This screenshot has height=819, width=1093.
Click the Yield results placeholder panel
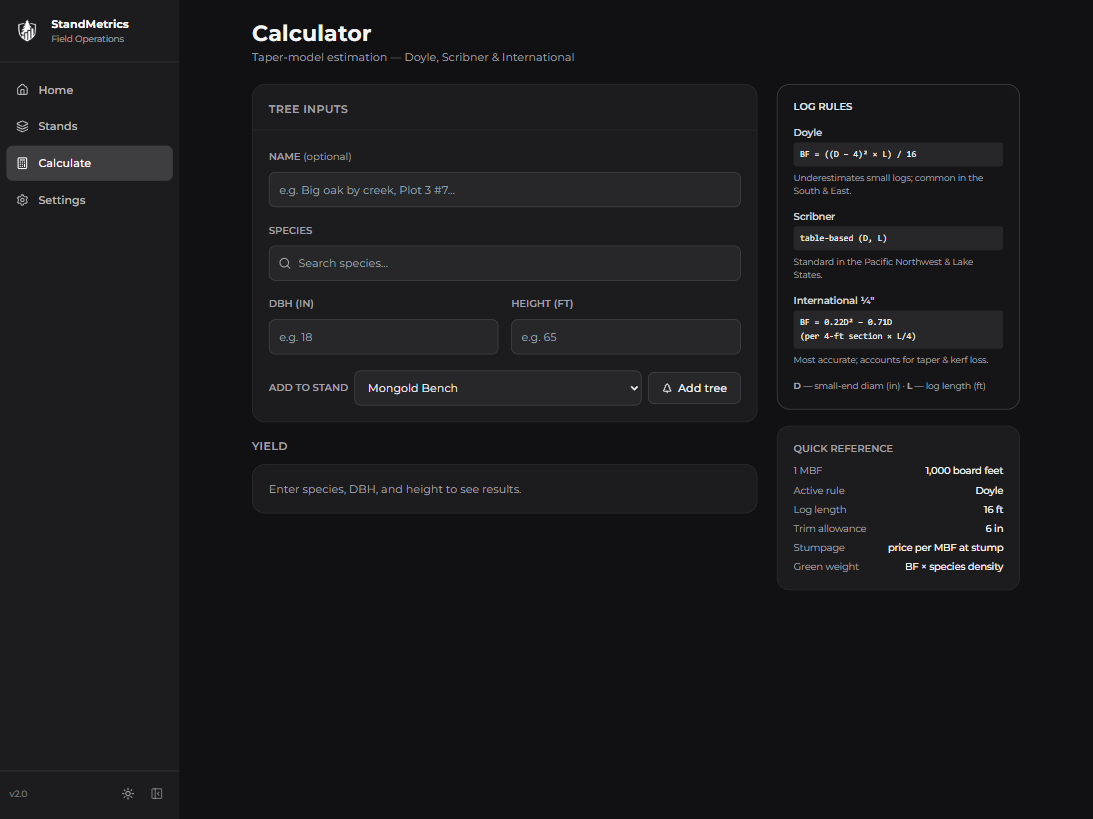pyautogui.click(x=504, y=489)
